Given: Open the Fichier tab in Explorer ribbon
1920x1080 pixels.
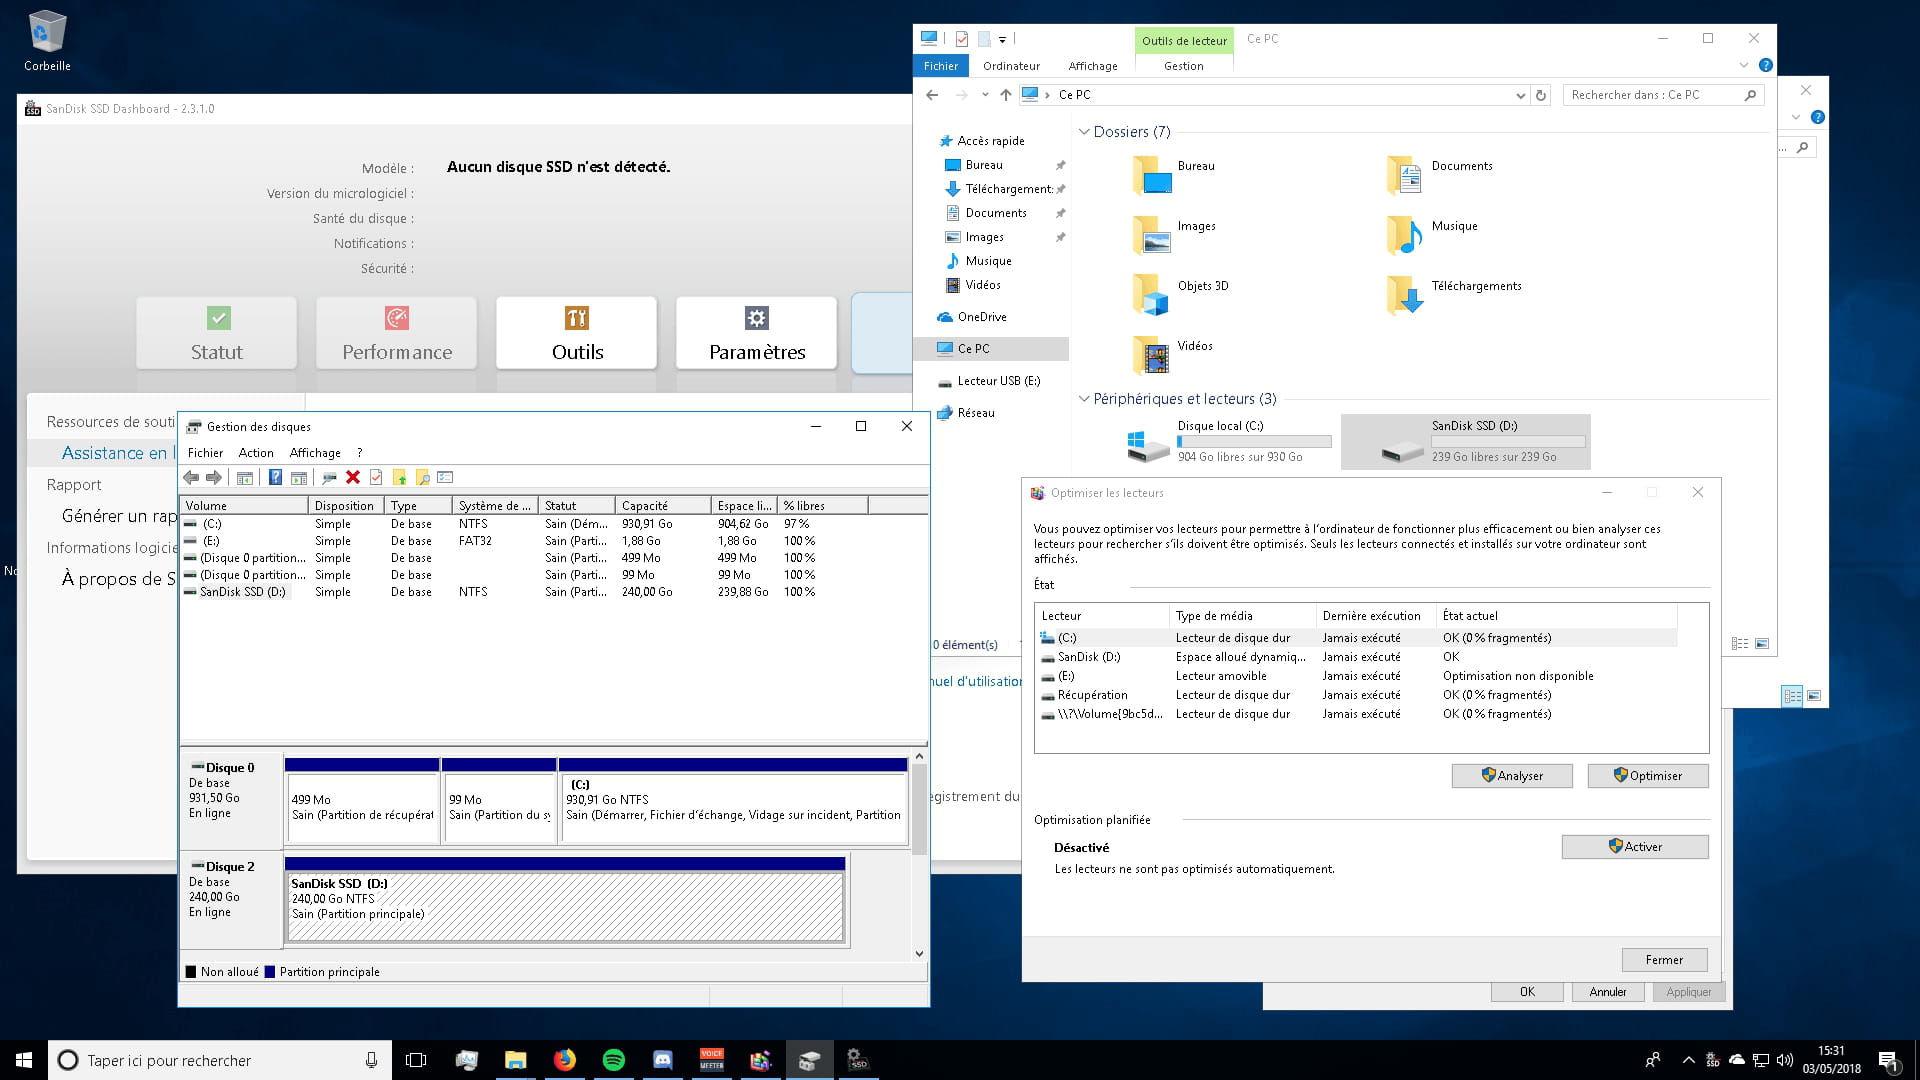Looking at the screenshot, I should click(x=941, y=66).
